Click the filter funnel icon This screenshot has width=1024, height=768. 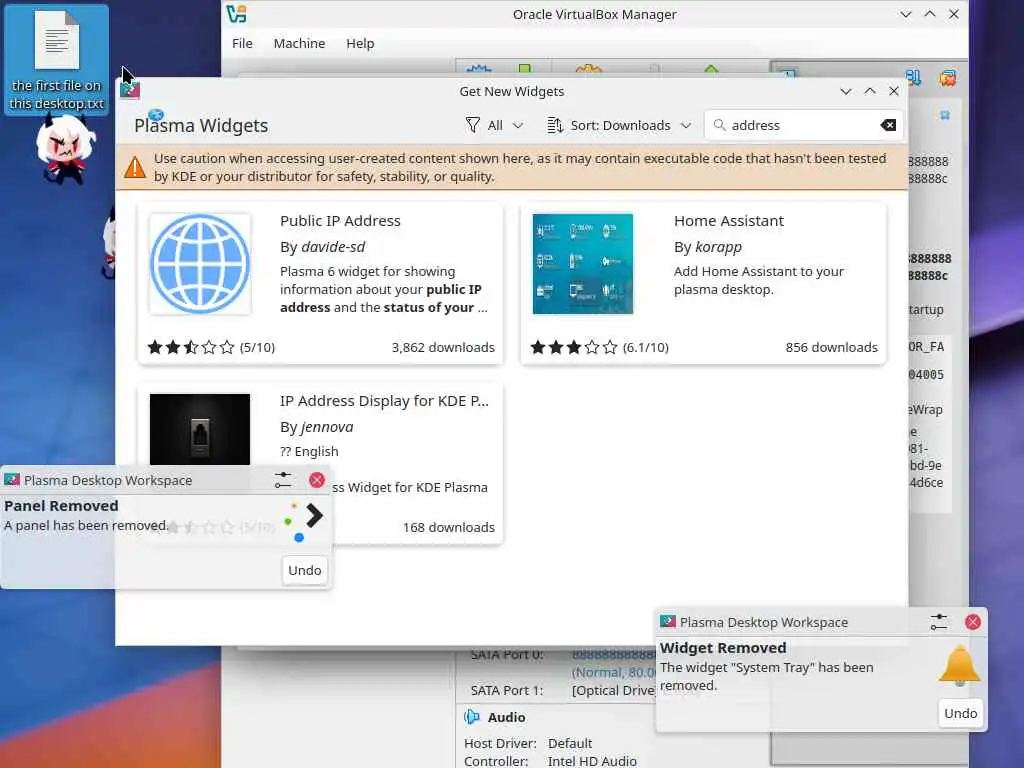[473, 125]
